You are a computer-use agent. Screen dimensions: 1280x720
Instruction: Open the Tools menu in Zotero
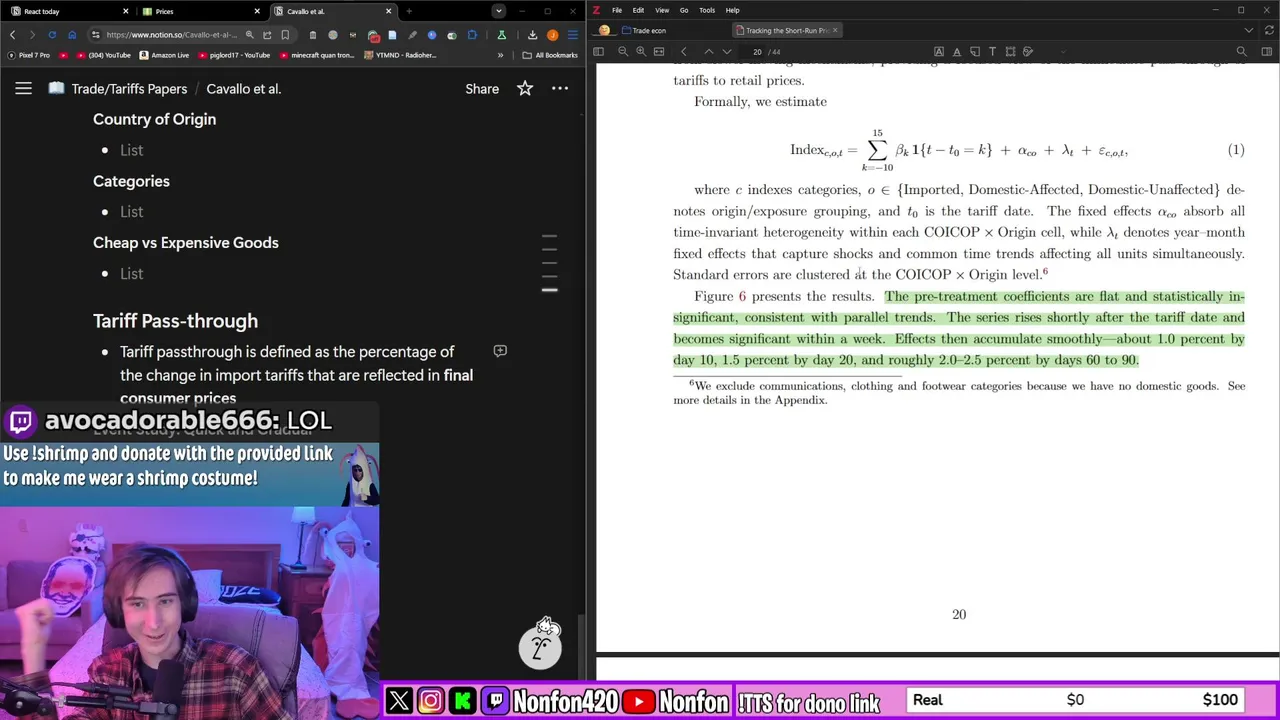(707, 10)
